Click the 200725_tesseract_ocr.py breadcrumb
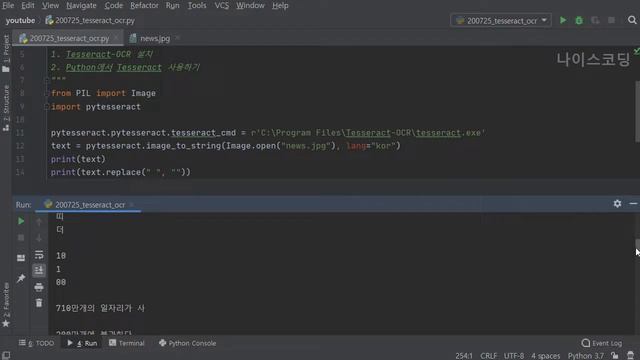Viewport: 640px width, 360px height. (90, 20)
